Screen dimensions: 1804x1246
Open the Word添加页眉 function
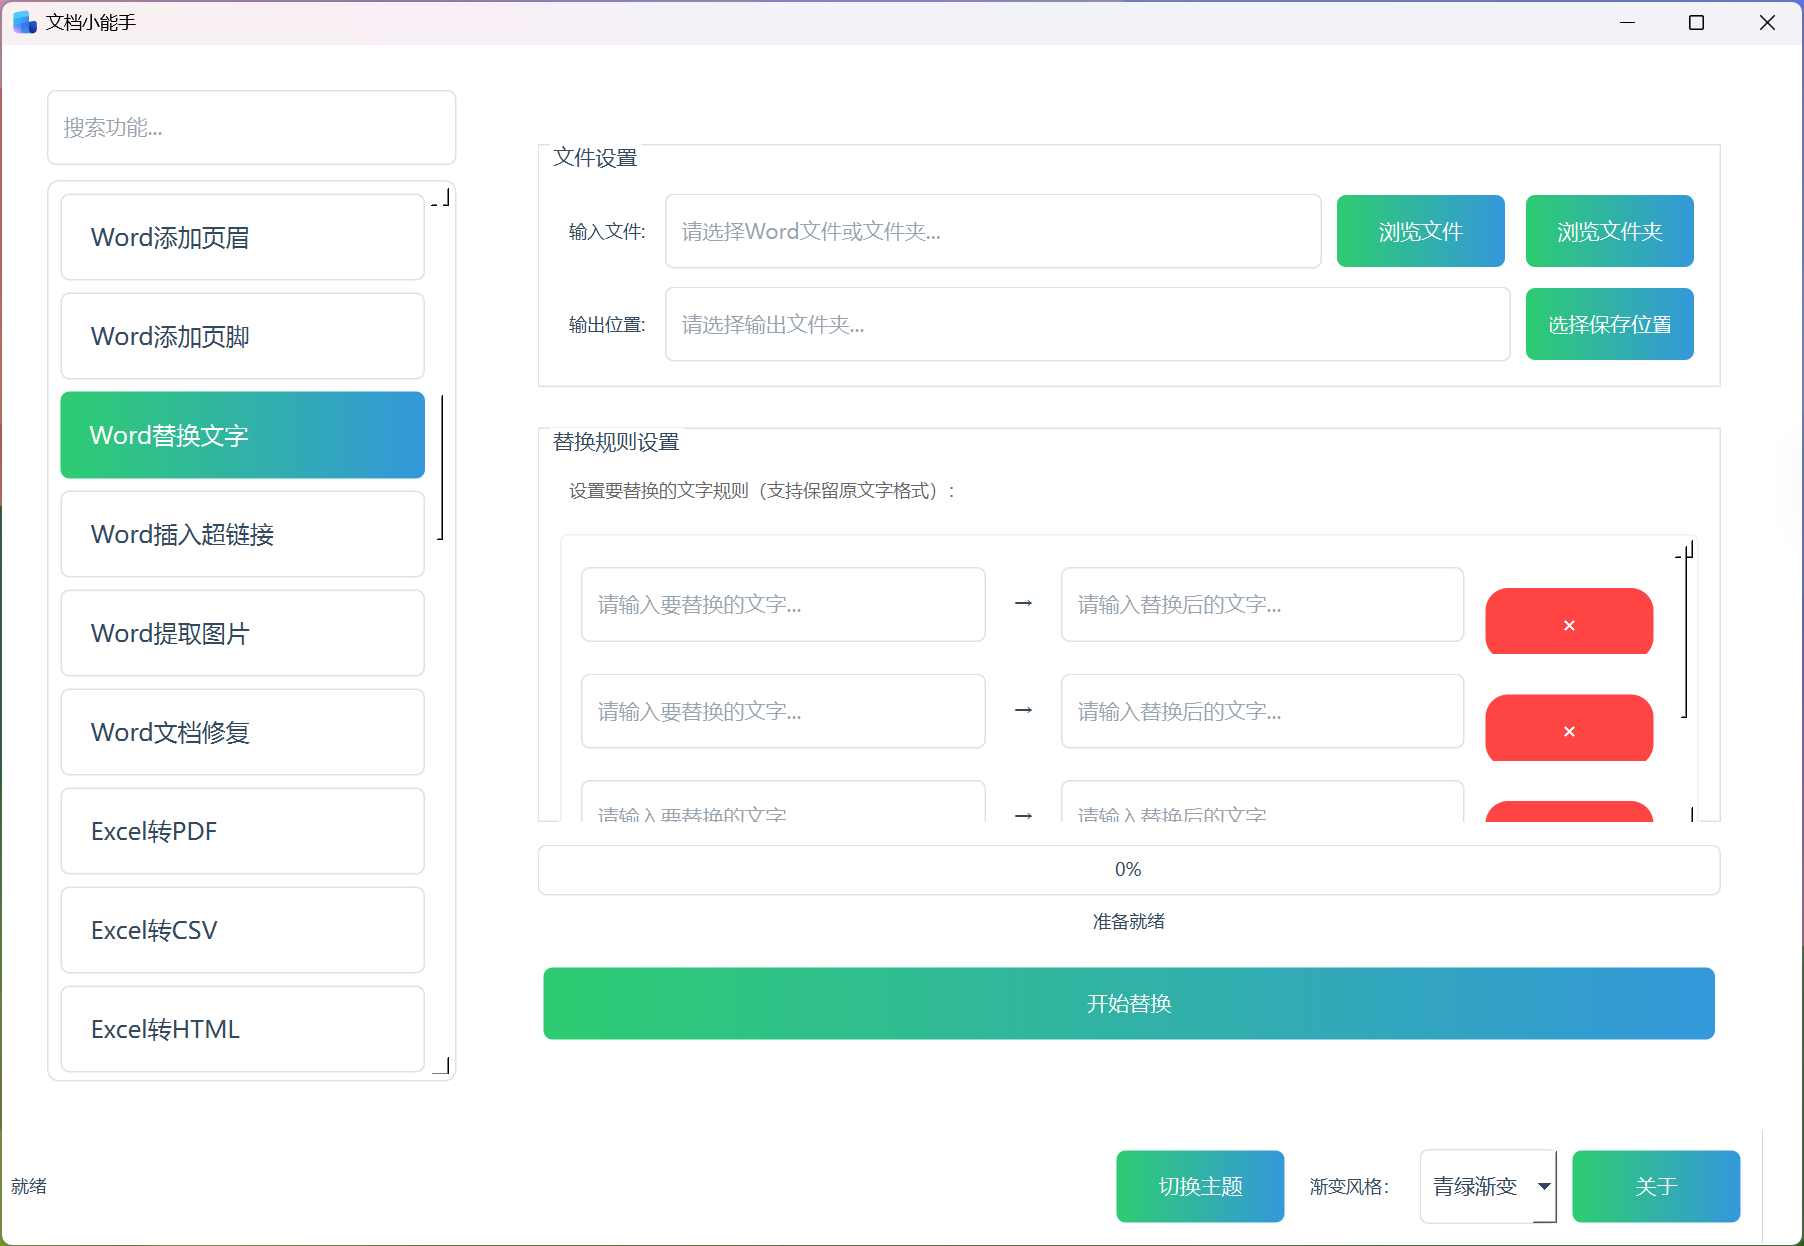[x=242, y=237]
